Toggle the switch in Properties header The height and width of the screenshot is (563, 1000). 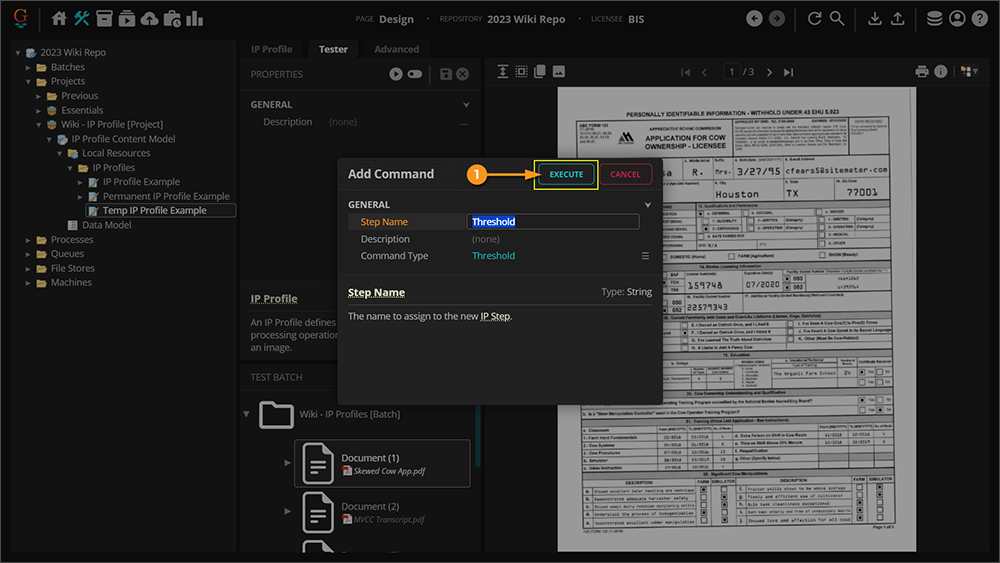[415, 74]
